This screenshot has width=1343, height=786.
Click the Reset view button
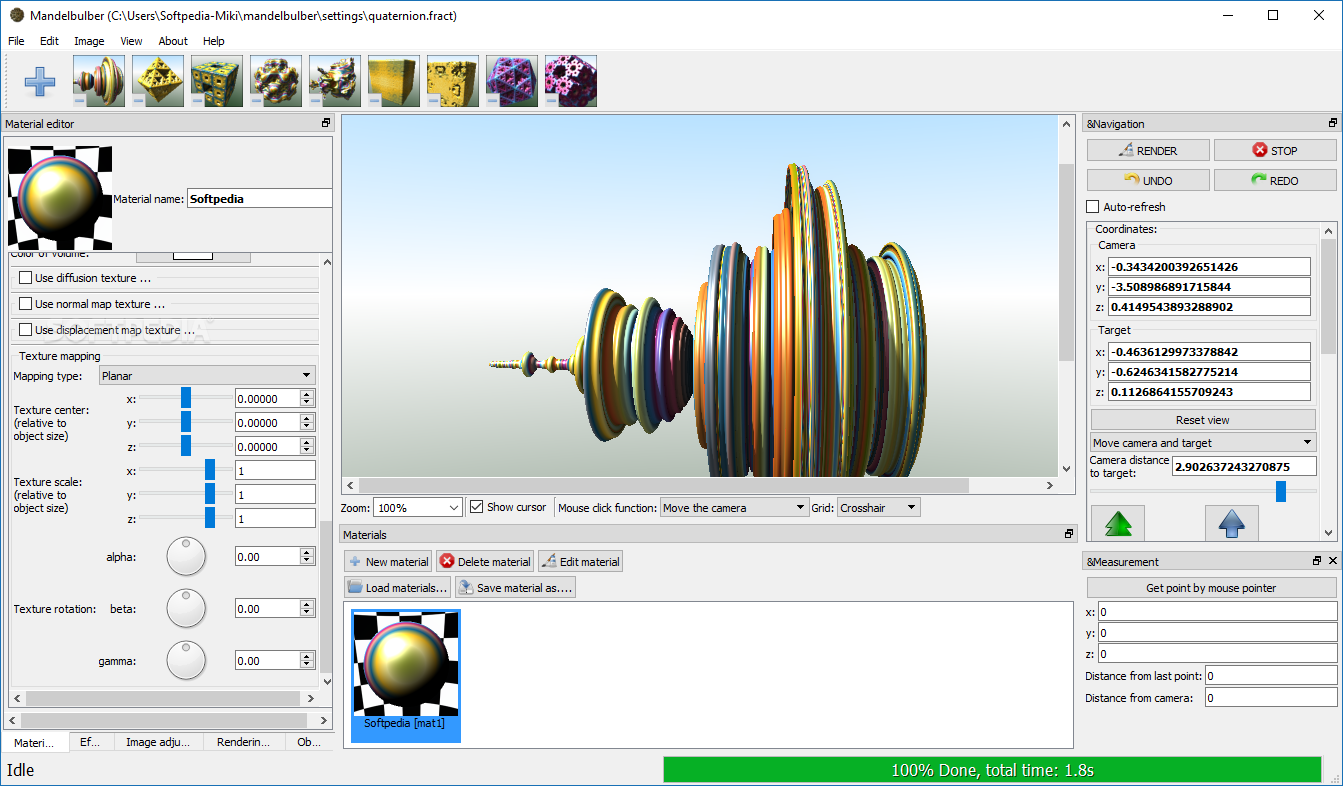[x=1203, y=419]
